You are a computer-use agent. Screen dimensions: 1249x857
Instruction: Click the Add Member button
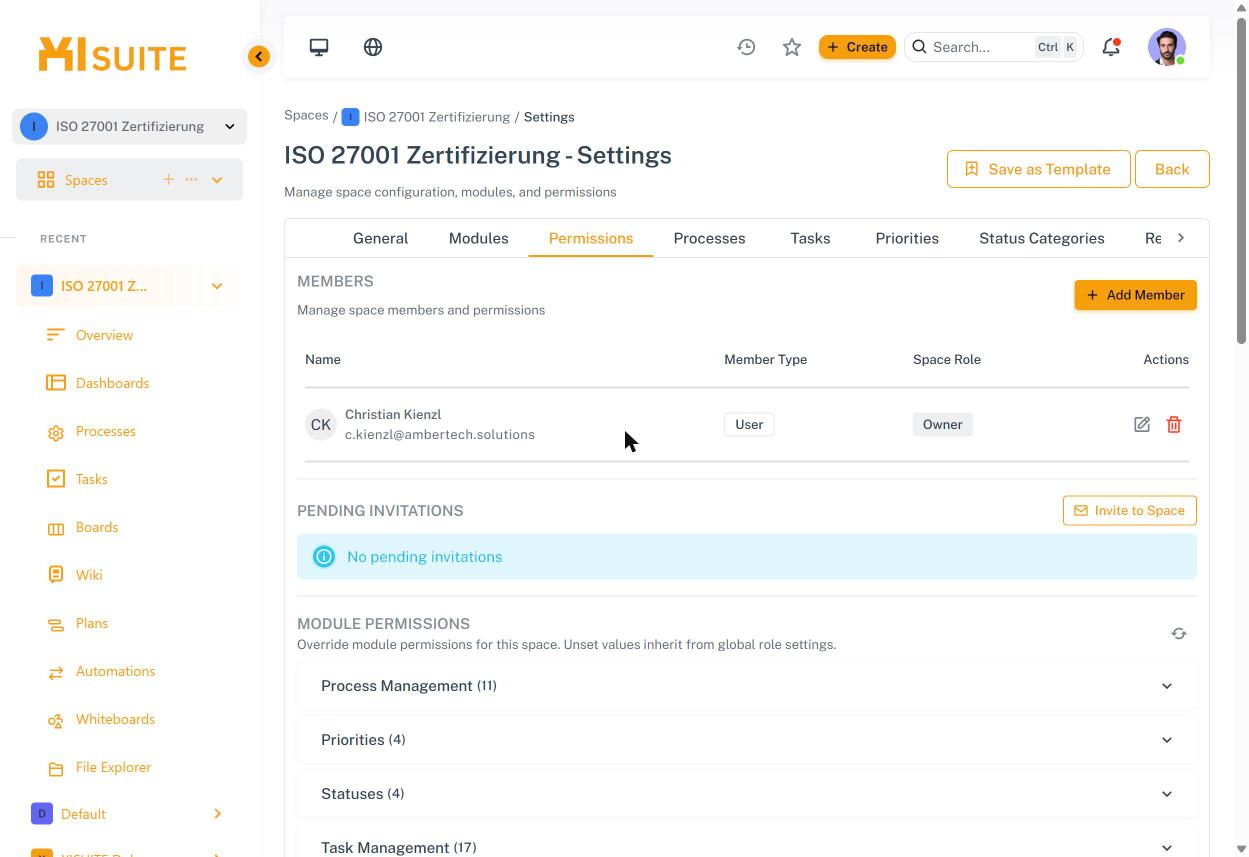(1135, 295)
